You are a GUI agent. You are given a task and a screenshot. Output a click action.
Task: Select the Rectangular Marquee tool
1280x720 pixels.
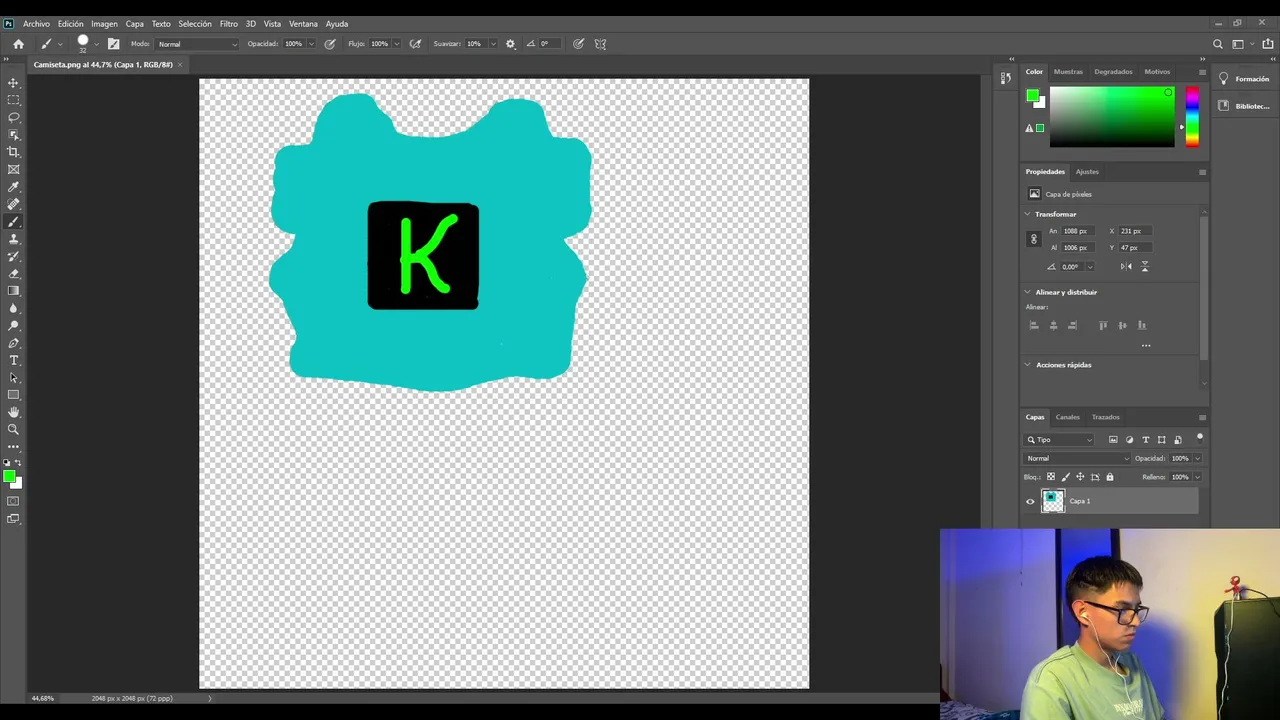(13, 100)
